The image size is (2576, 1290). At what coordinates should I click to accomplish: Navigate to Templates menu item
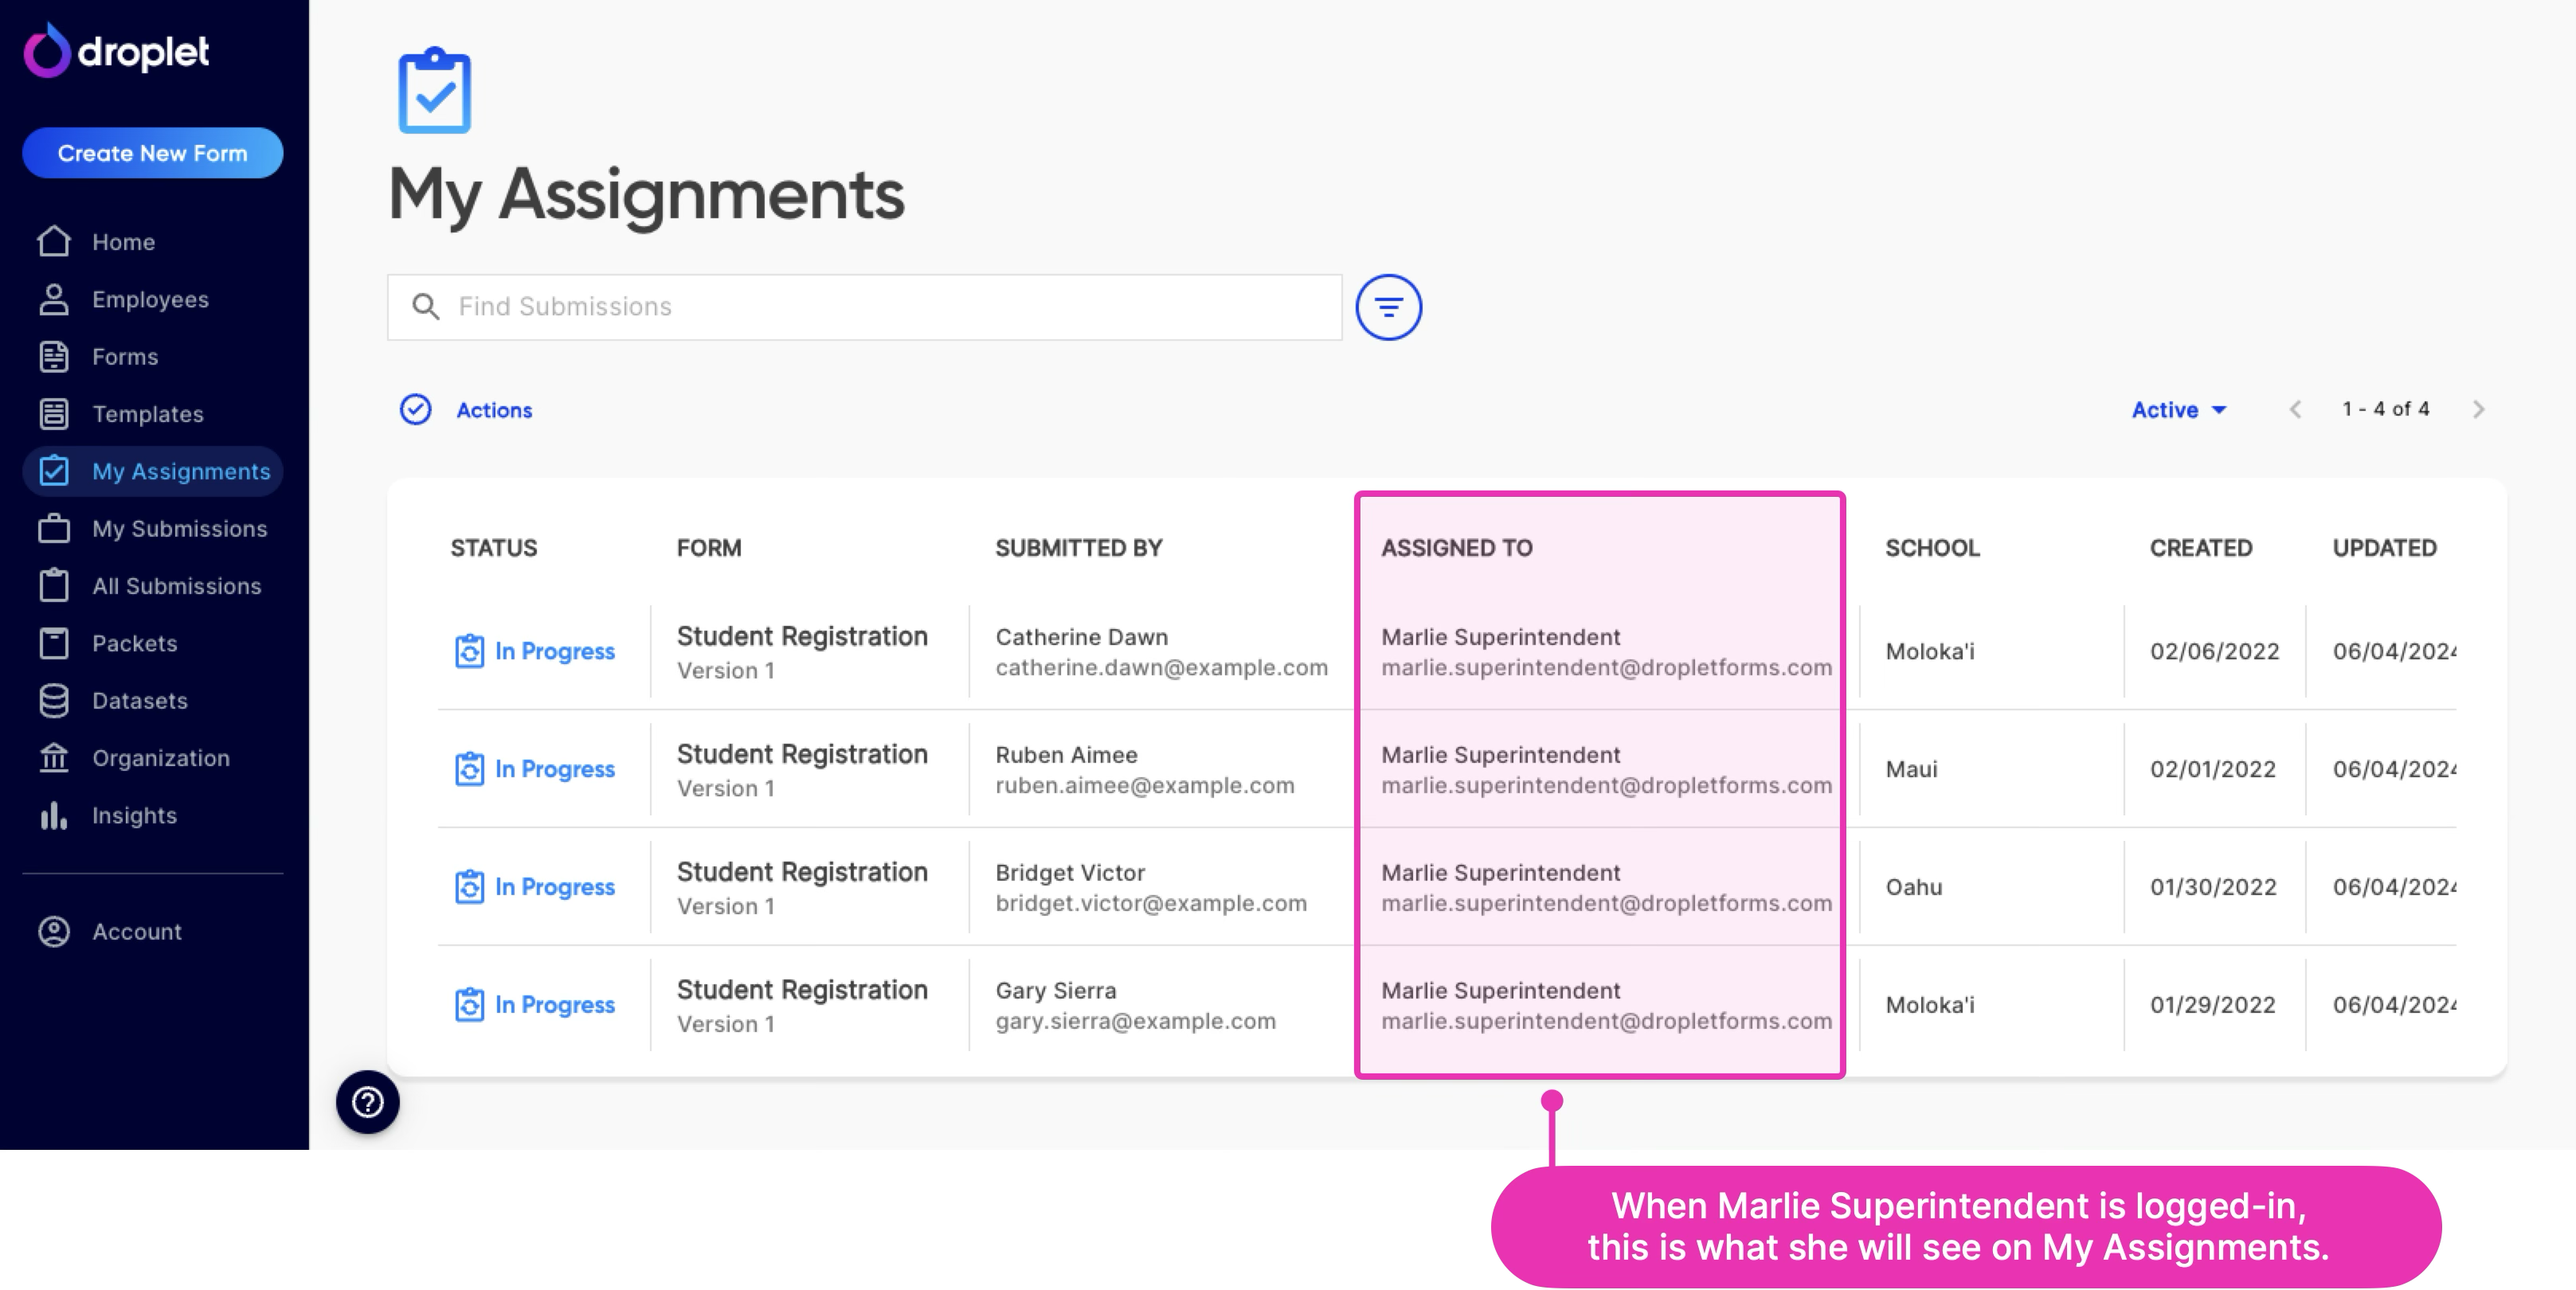click(x=147, y=414)
